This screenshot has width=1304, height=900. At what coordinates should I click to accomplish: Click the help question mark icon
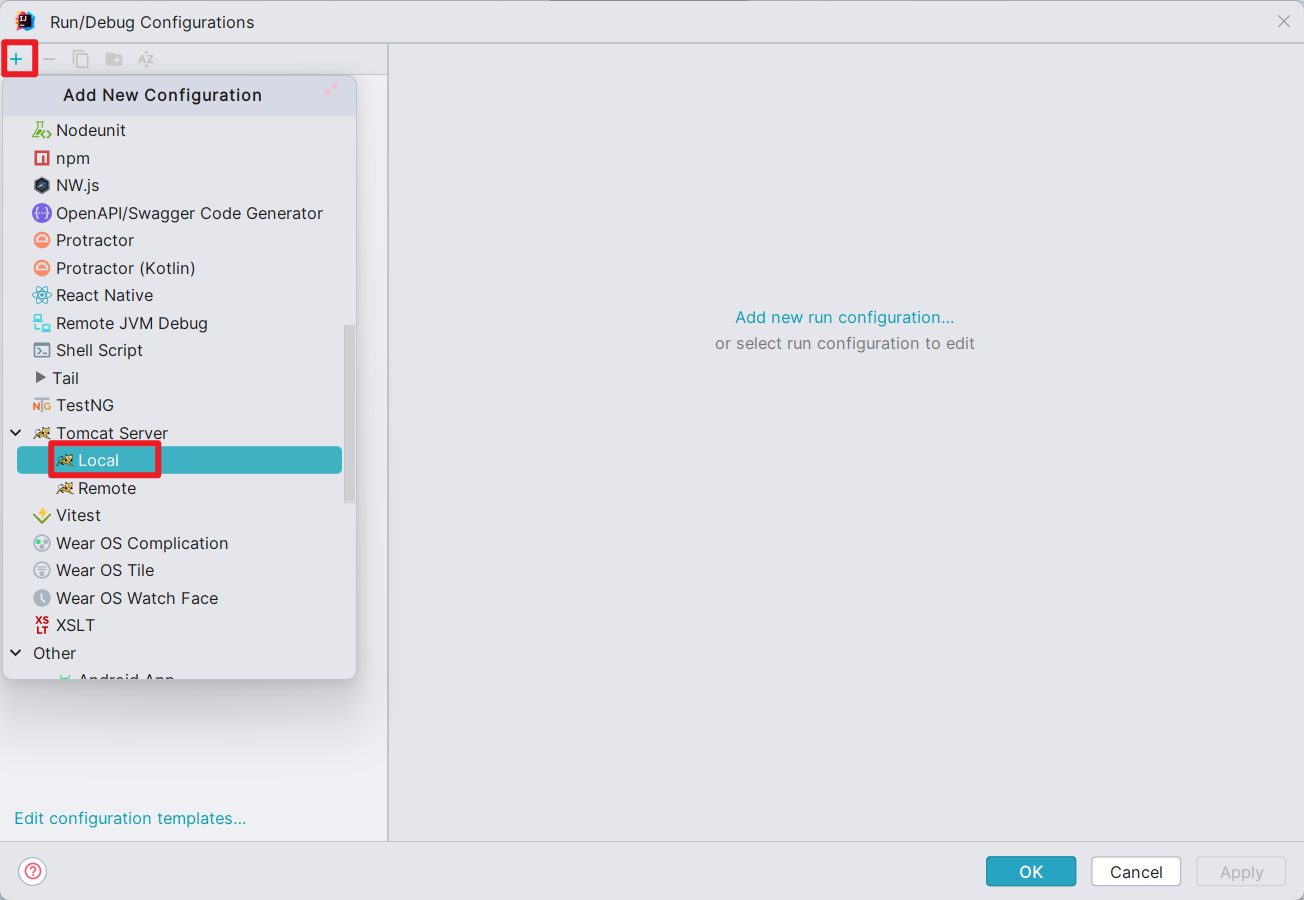point(32,872)
